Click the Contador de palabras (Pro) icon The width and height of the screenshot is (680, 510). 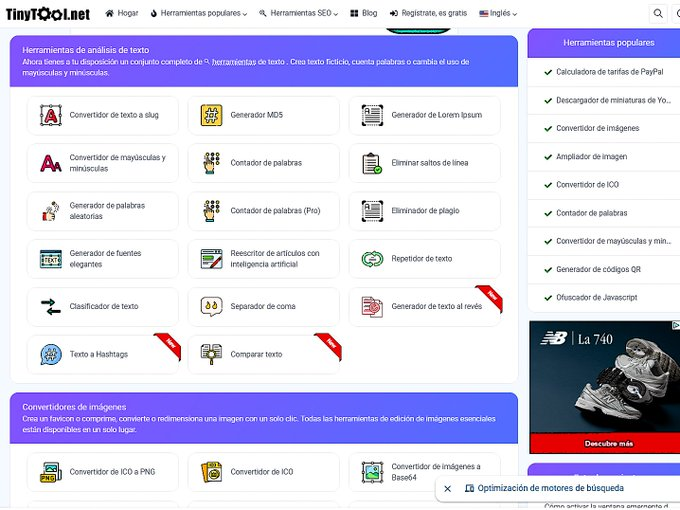point(211,211)
